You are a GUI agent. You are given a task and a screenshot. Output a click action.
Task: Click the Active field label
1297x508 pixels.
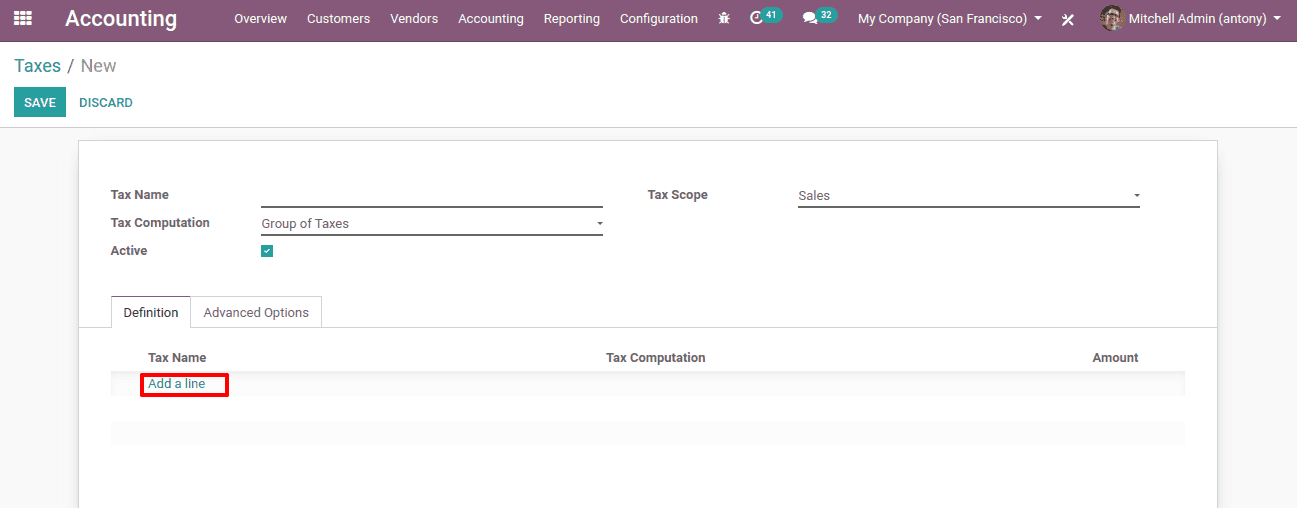point(129,251)
